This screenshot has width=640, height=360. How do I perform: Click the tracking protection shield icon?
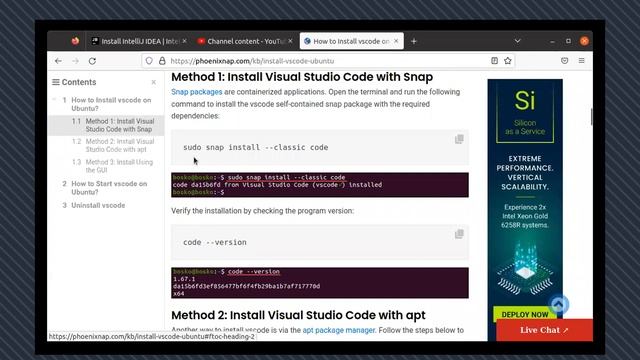click(x=149, y=61)
